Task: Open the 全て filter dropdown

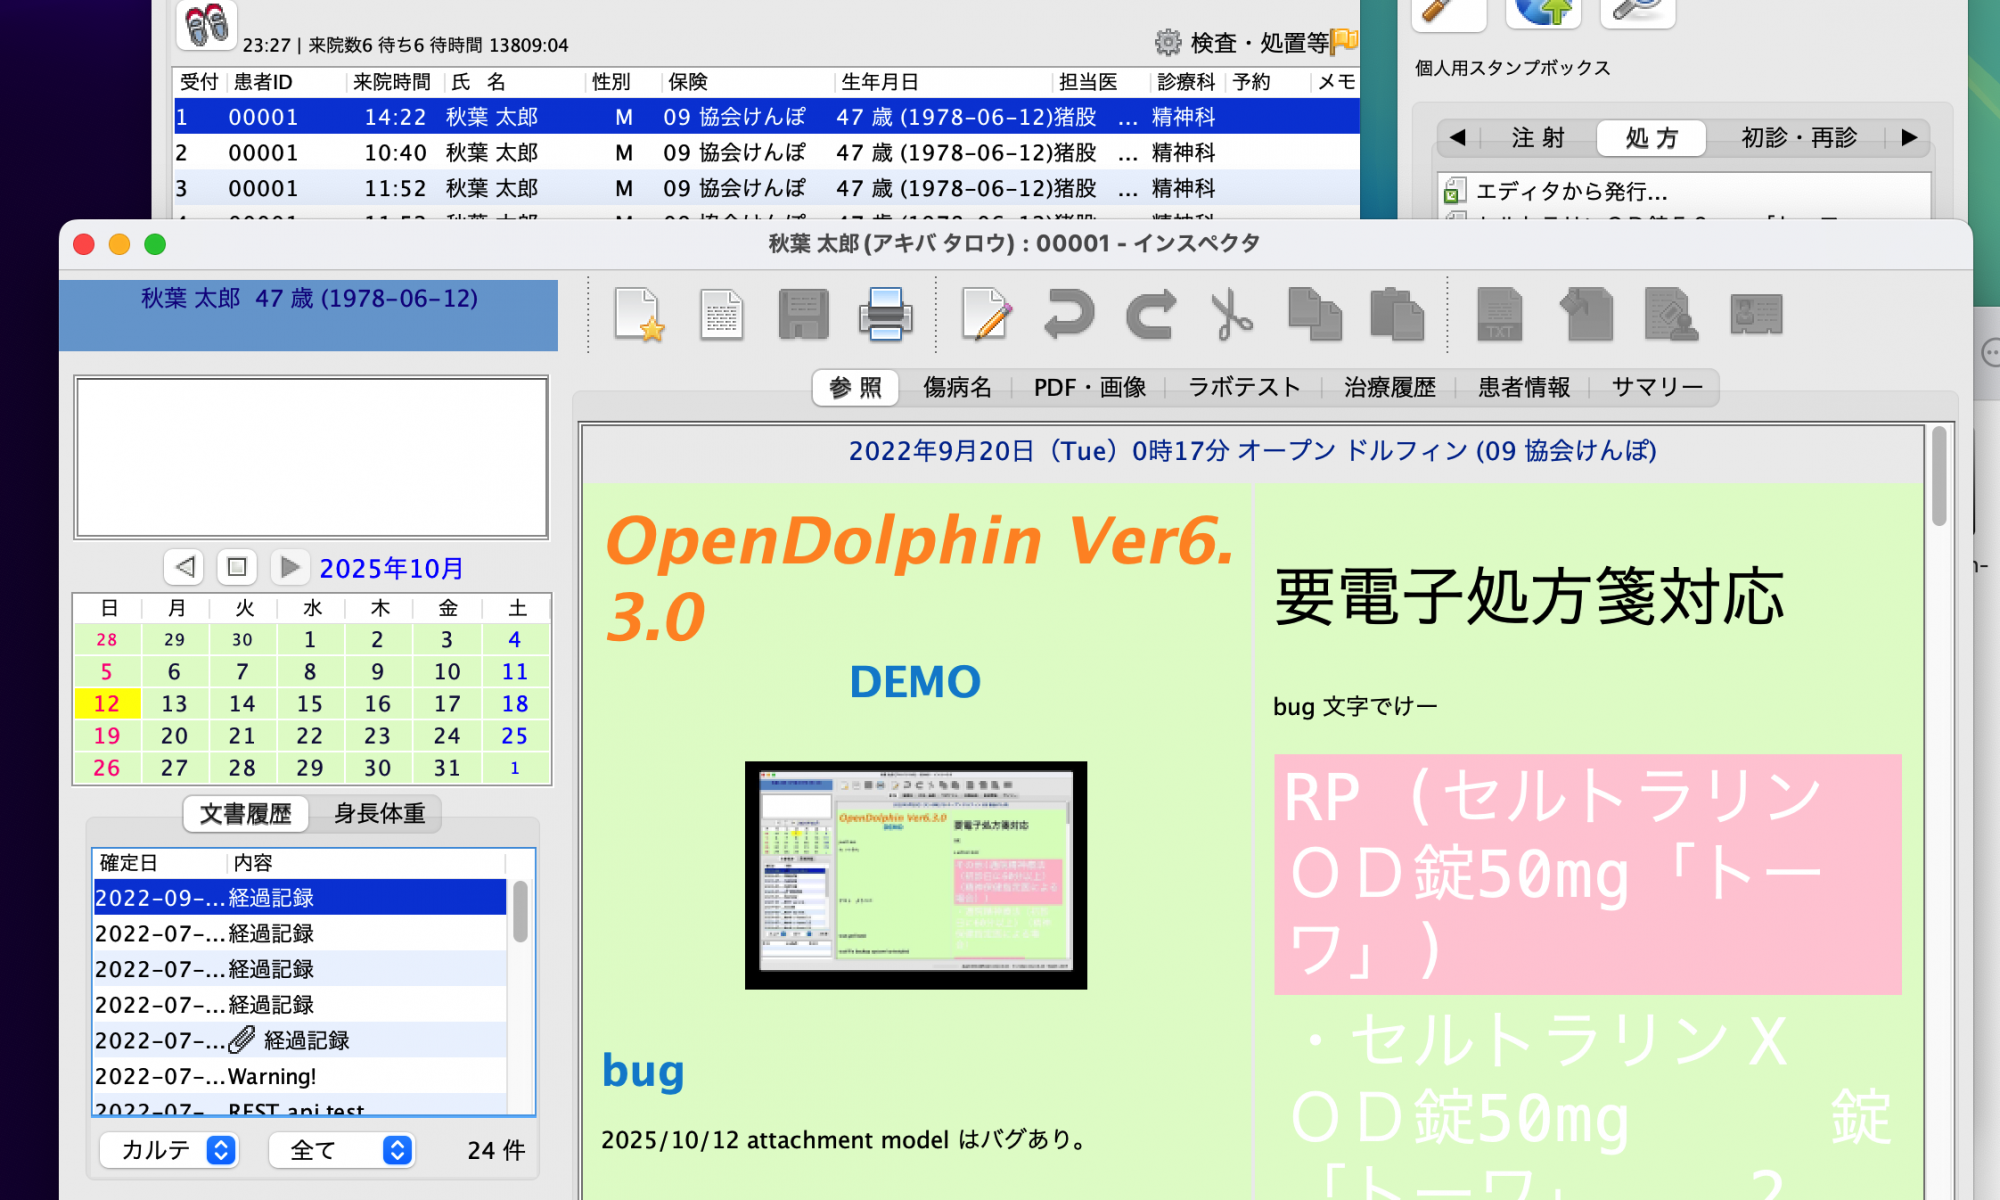Action: click(341, 1150)
